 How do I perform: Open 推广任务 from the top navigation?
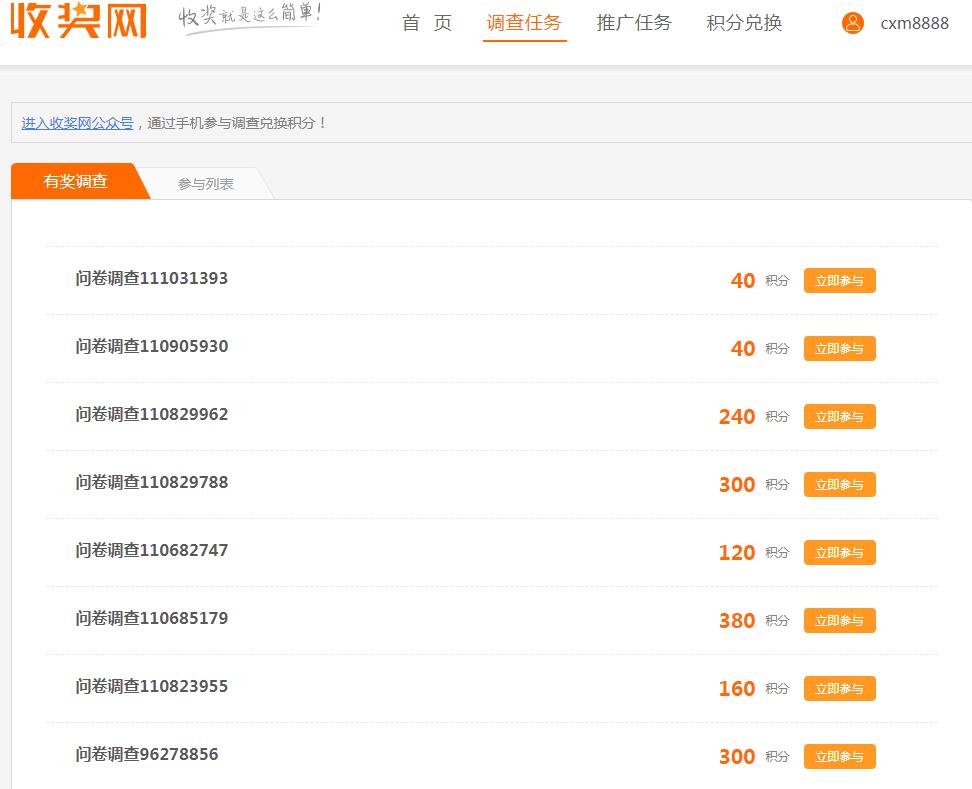632,22
